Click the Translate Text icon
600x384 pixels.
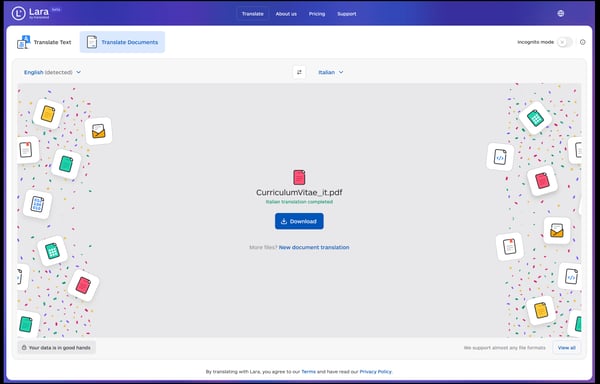[x=23, y=42]
